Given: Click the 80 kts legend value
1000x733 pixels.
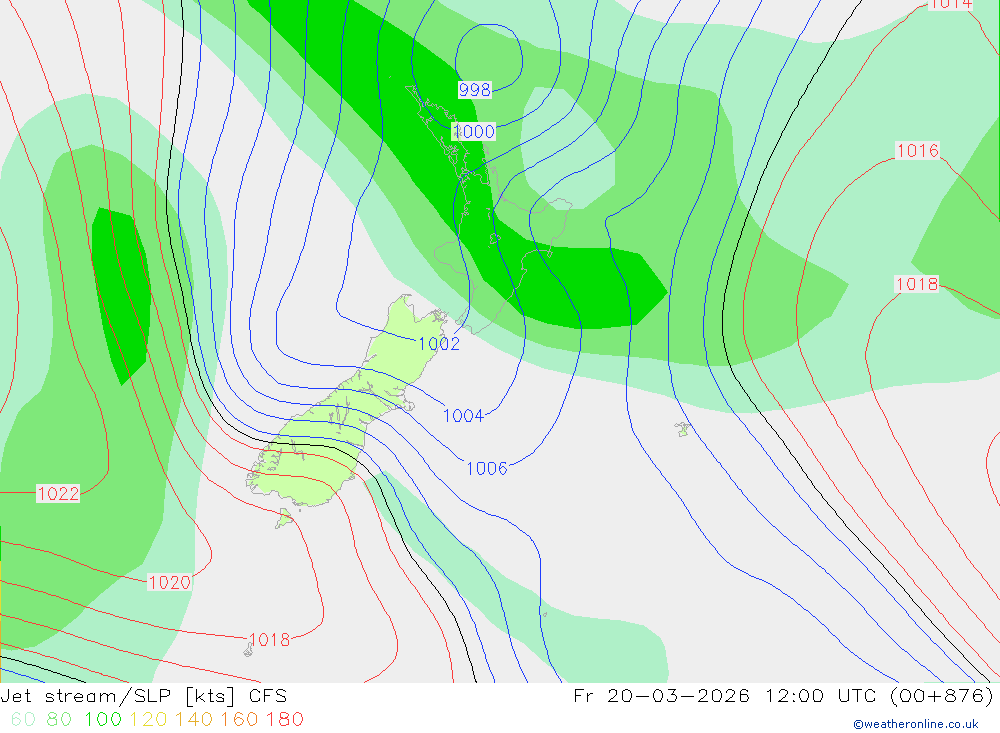Looking at the screenshot, I should (x=59, y=720).
